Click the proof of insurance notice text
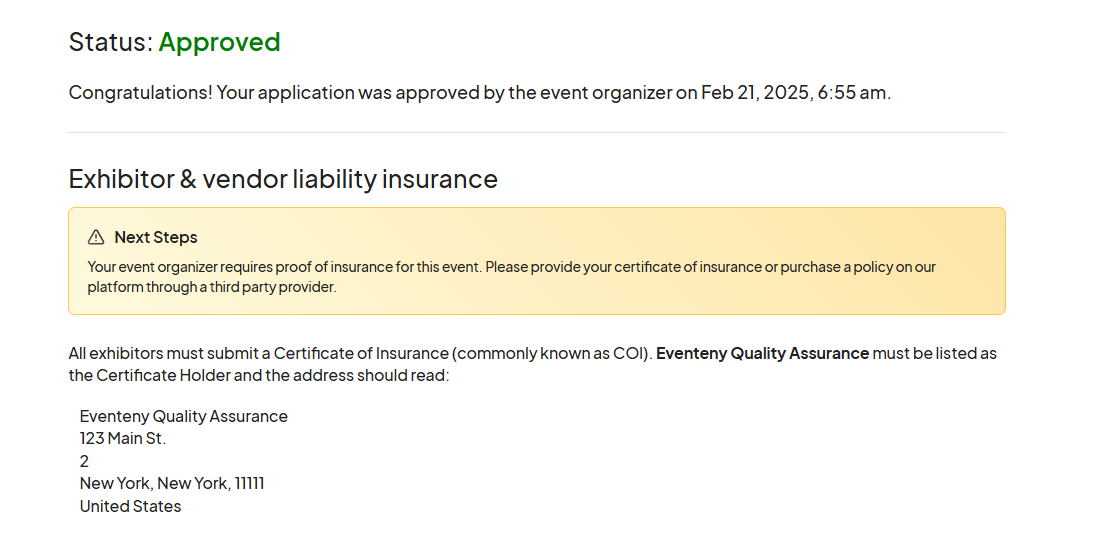 [x=511, y=277]
